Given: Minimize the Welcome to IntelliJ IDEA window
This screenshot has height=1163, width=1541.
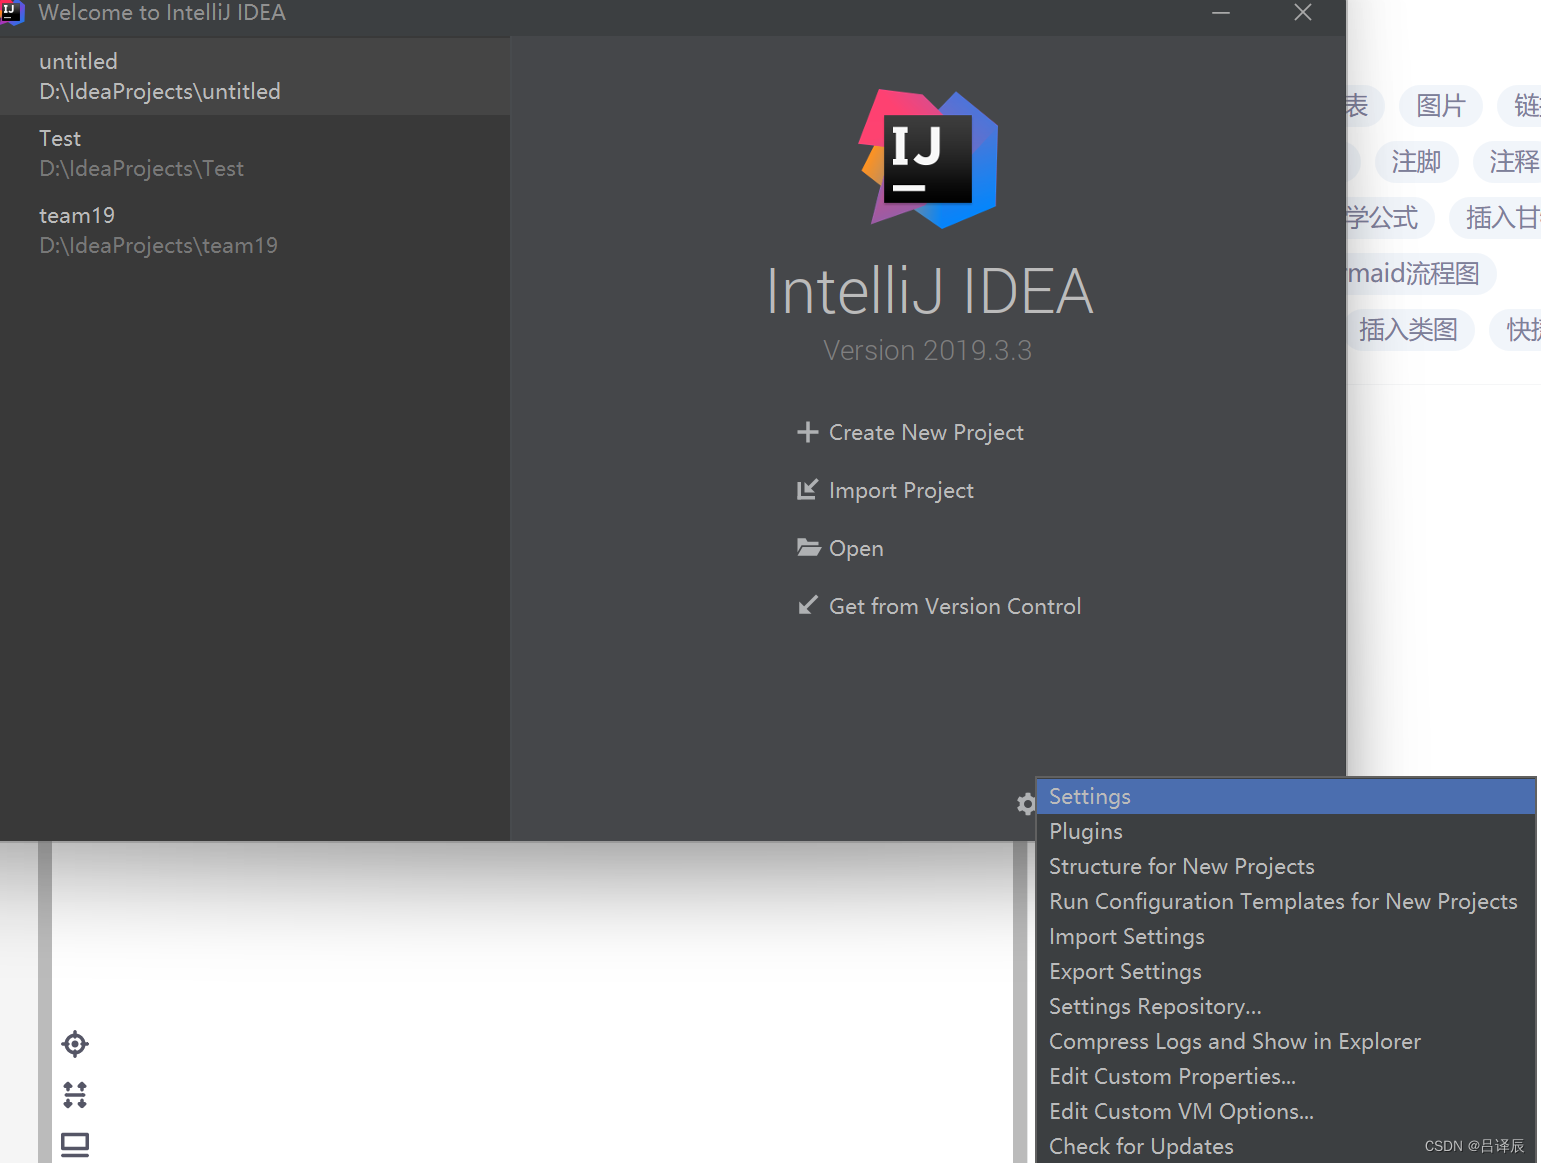Looking at the screenshot, I should click(1221, 13).
